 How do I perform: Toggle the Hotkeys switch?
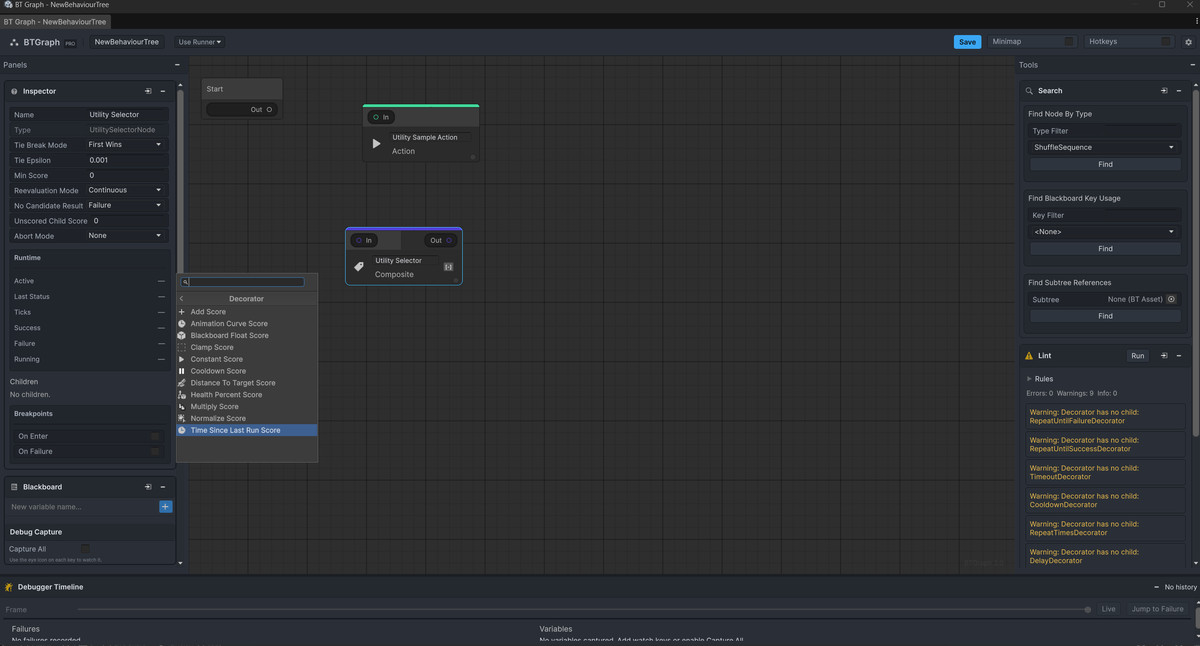click(x=1165, y=42)
